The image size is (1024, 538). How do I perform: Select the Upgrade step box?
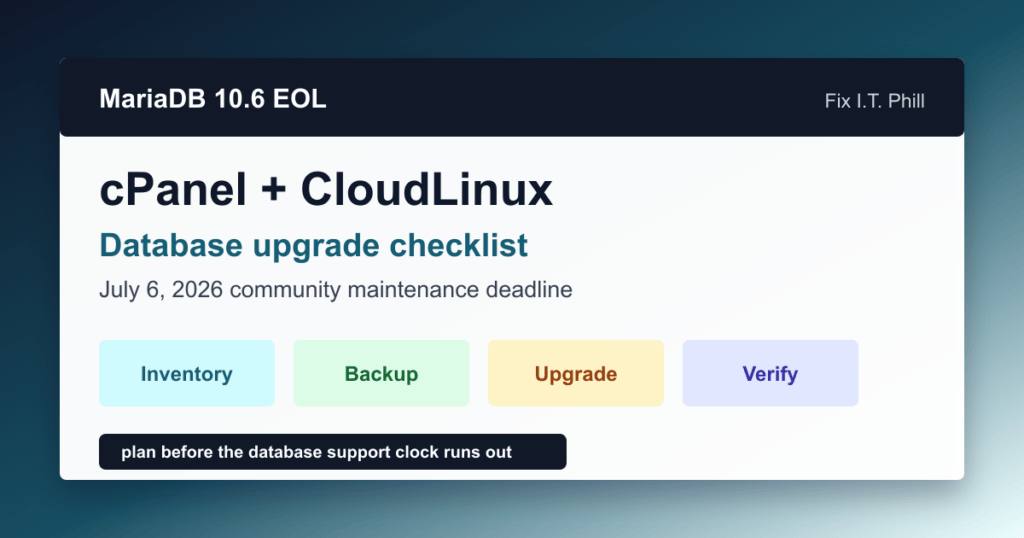tap(576, 373)
